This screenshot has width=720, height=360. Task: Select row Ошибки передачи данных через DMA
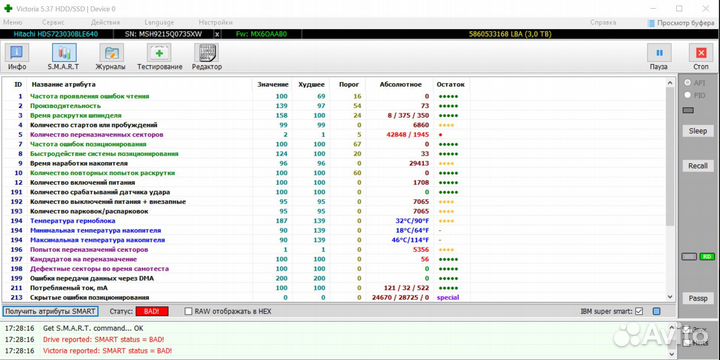(x=236, y=278)
